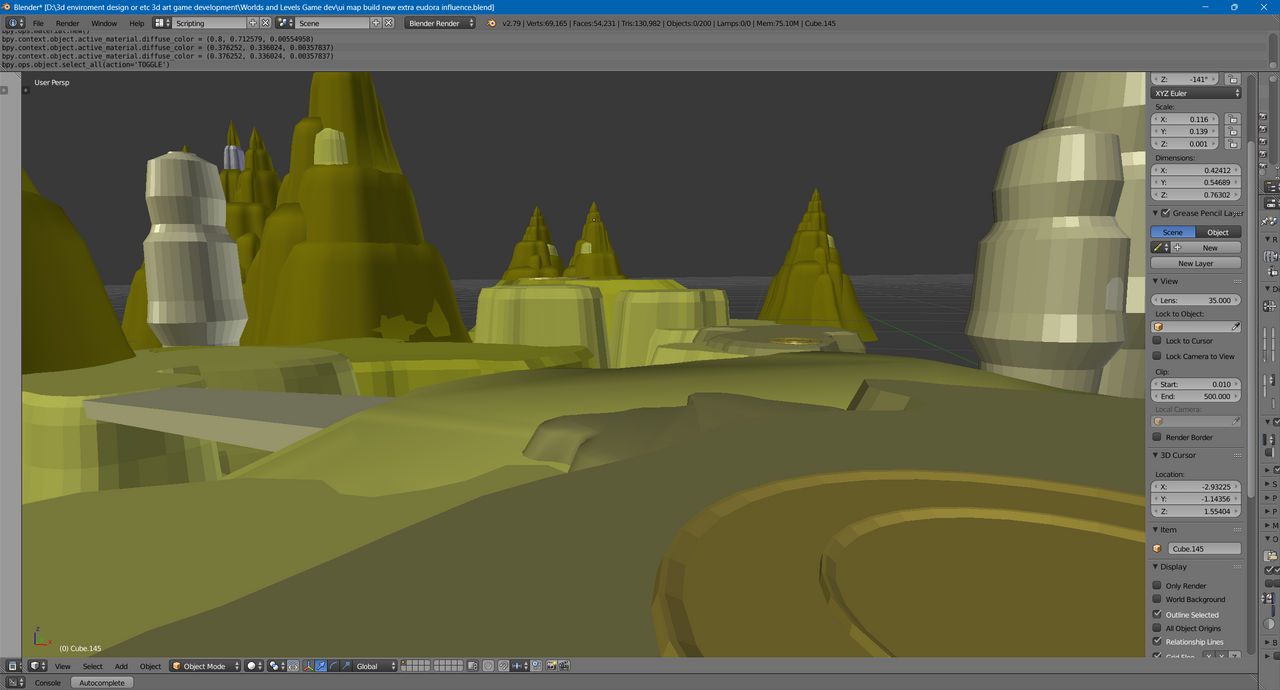
Task: Click the Cube.145 item name field
Action: point(1204,548)
